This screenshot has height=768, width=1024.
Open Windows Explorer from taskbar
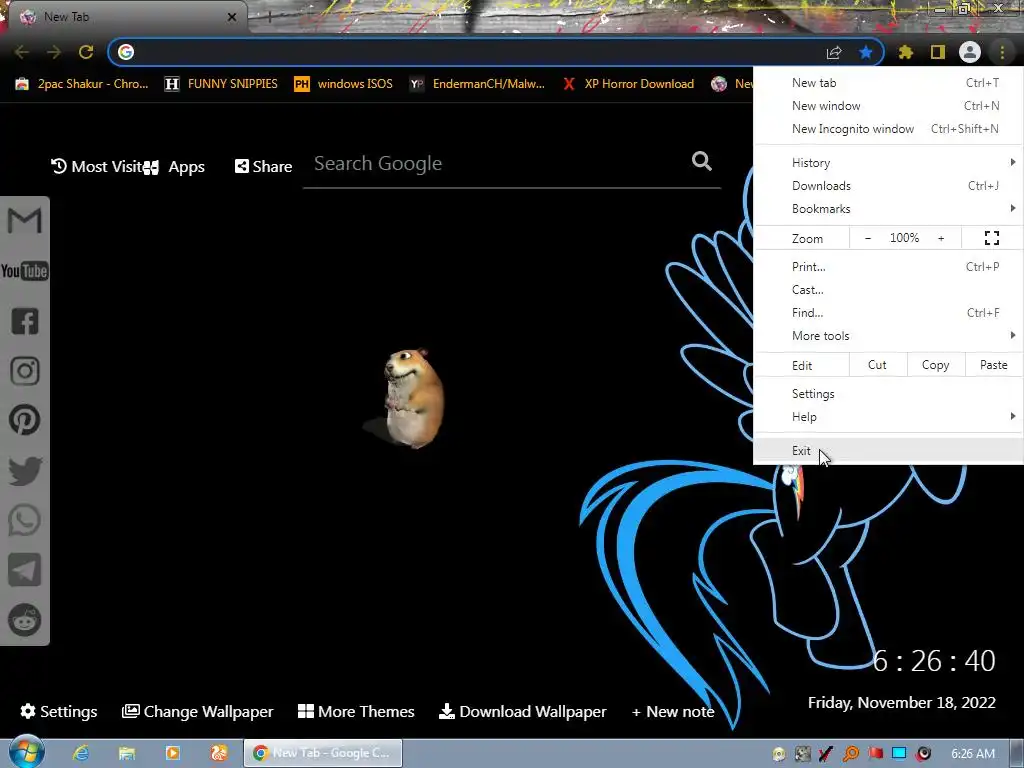(x=127, y=753)
